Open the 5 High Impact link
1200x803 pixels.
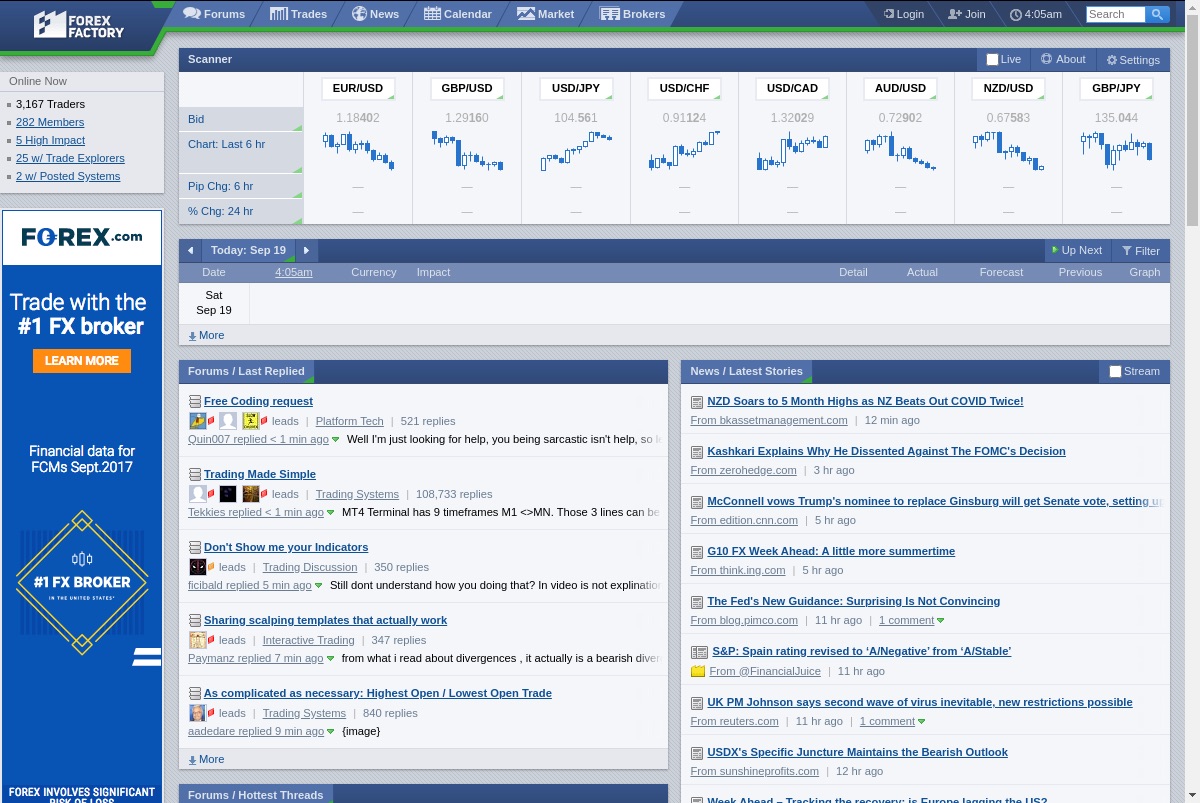pyautogui.click(x=50, y=140)
